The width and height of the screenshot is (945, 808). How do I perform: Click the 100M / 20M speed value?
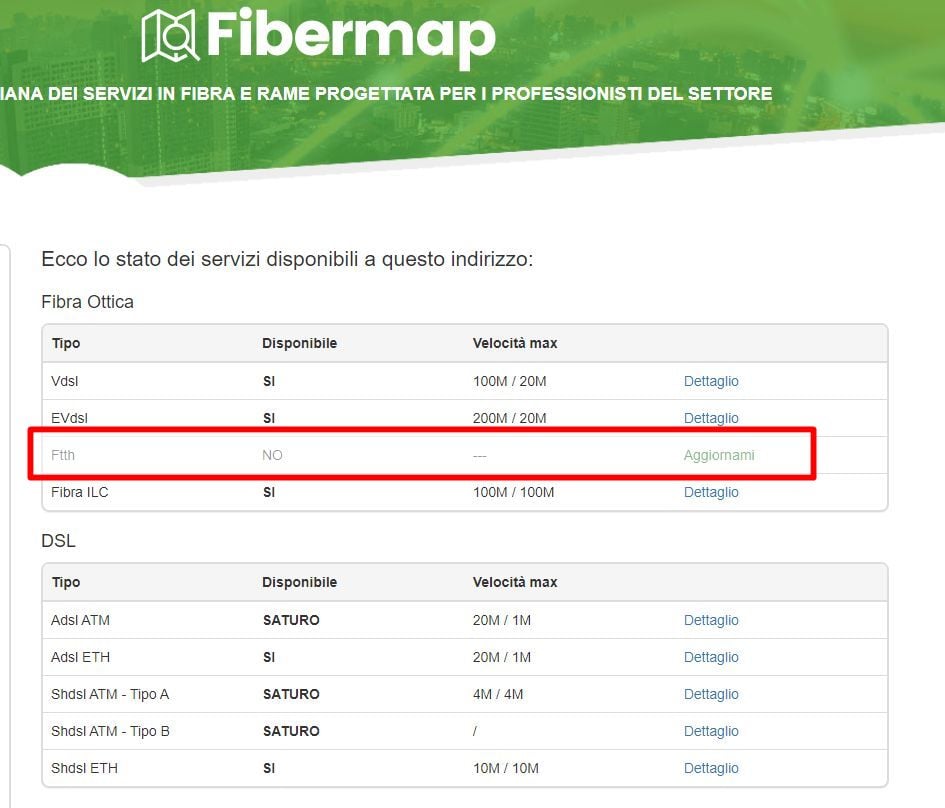point(509,381)
